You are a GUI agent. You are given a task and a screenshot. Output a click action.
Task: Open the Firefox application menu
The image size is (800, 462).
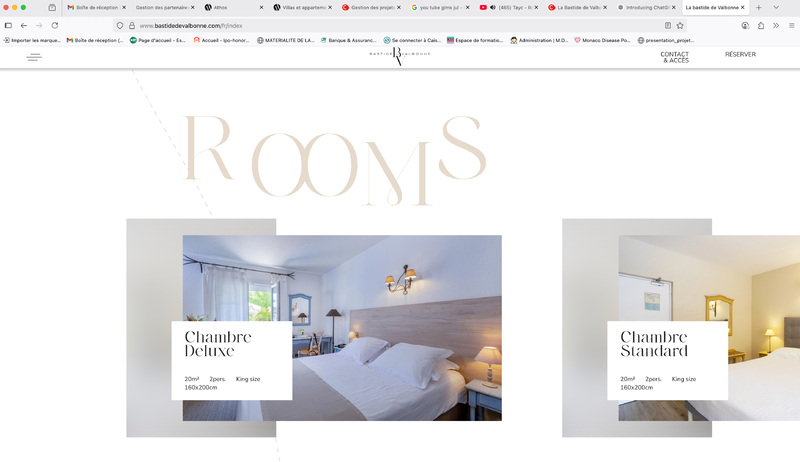click(791, 25)
